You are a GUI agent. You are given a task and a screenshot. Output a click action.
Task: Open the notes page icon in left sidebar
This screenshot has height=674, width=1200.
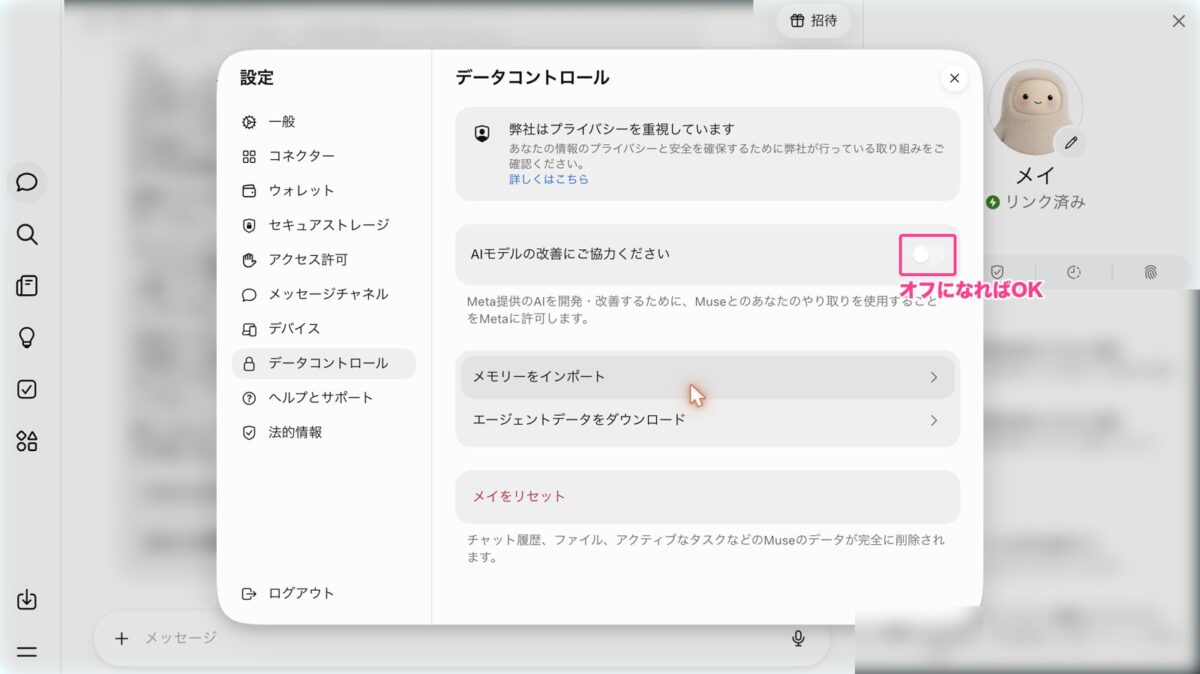click(27, 286)
